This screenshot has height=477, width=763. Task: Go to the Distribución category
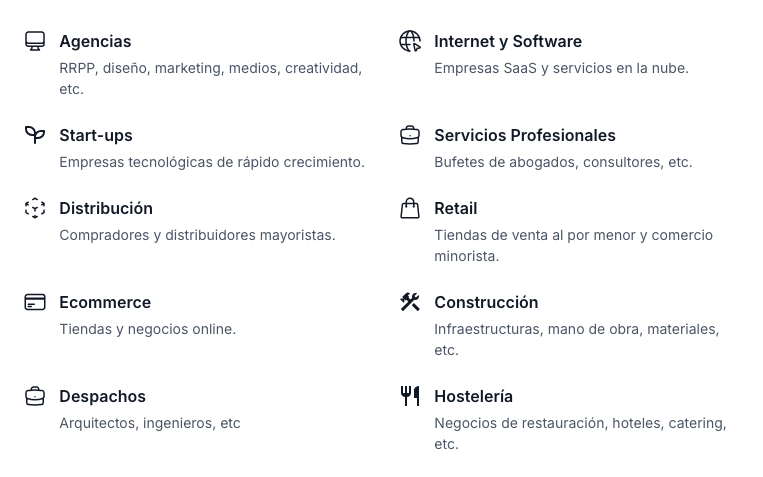click(x=106, y=208)
